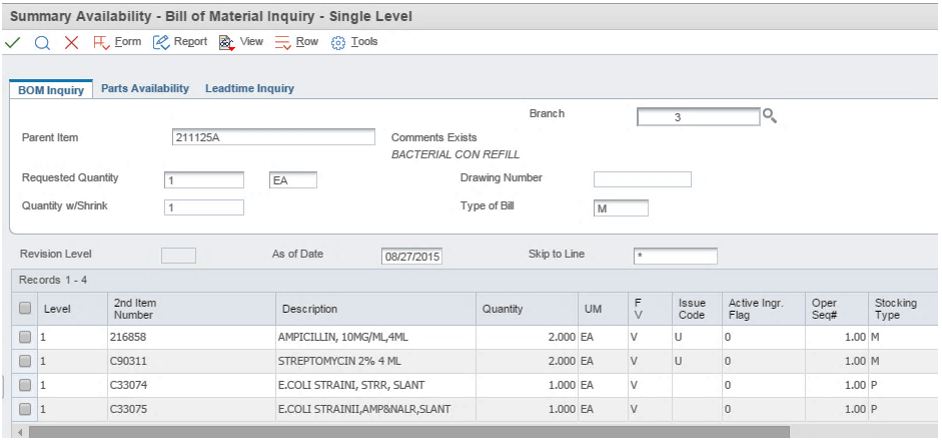Click the As of Date field
Screen dimensions: 942x441
412,257
